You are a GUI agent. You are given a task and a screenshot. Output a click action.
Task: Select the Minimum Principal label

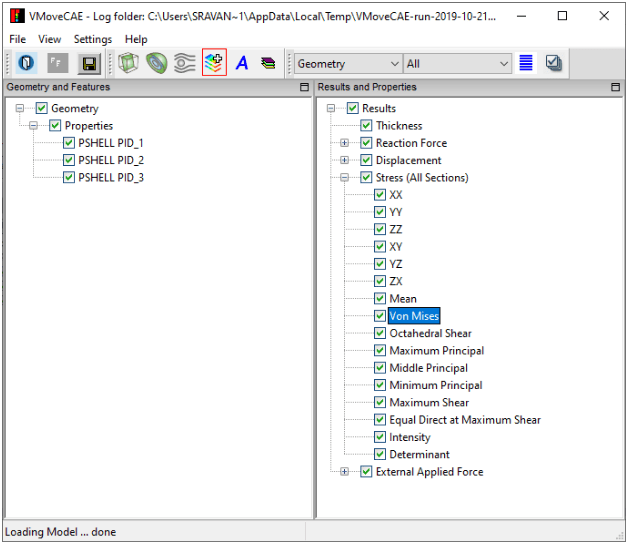coord(436,385)
